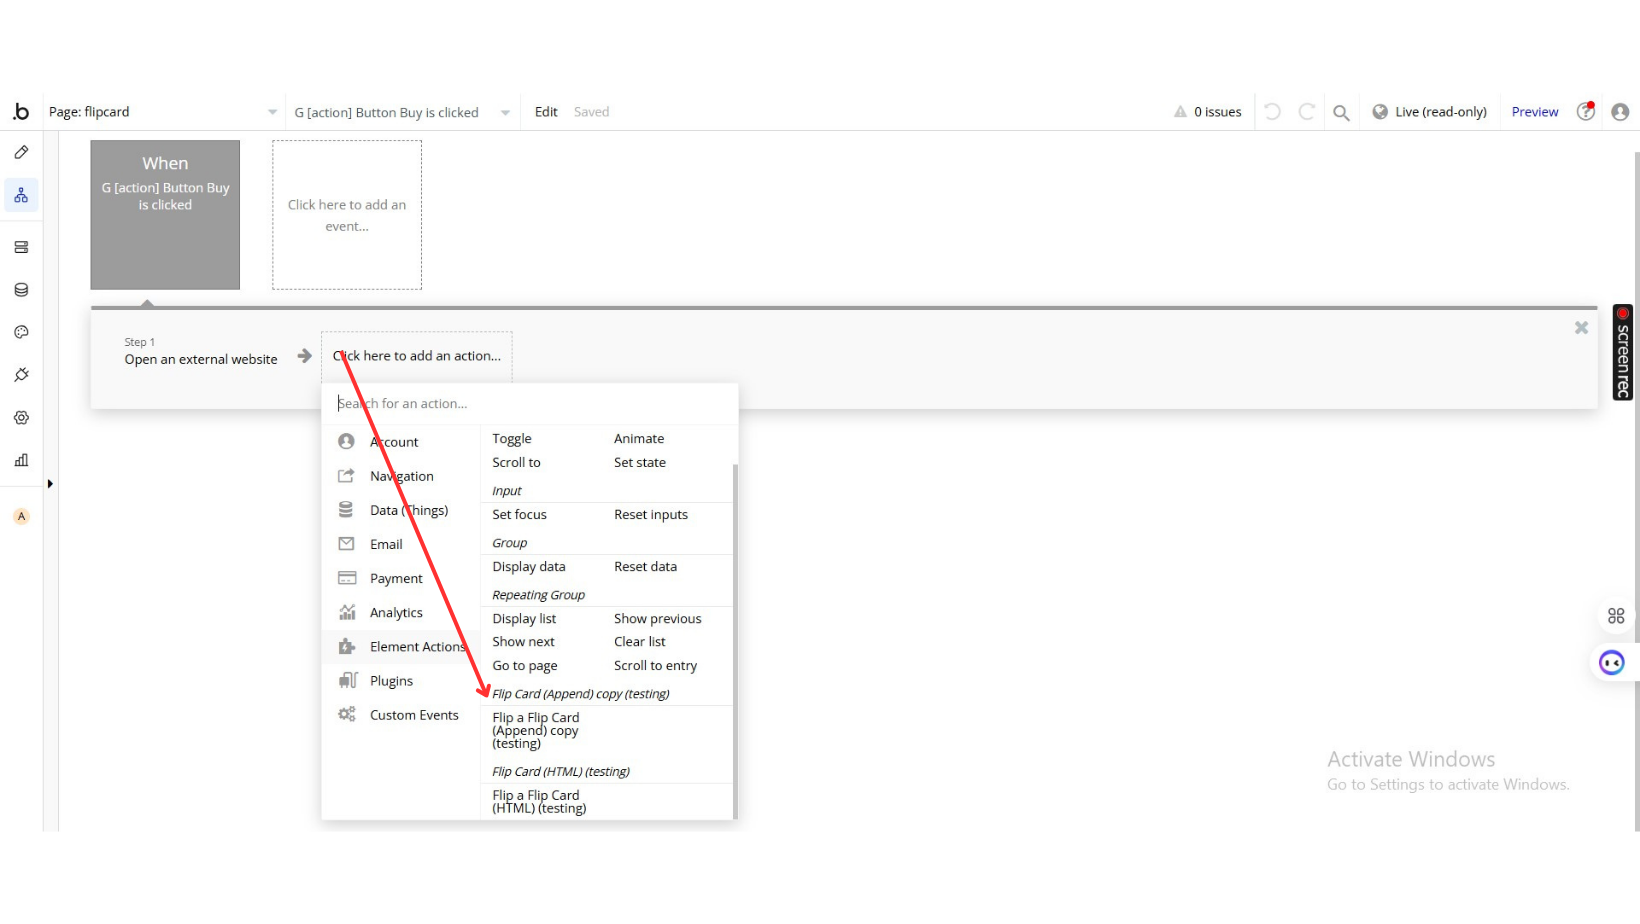Image resolution: width=1640 pixels, height=924 pixels.
Task: Expand the left sidebar arrow
Action: coord(50,484)
